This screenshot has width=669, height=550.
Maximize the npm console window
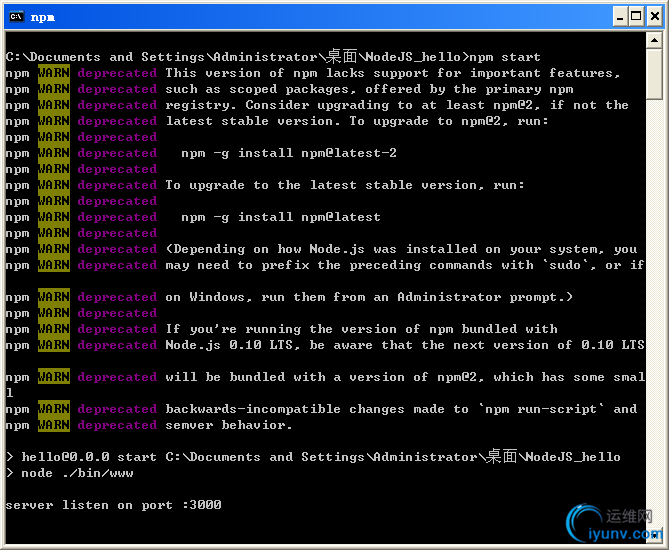[636, 17]
